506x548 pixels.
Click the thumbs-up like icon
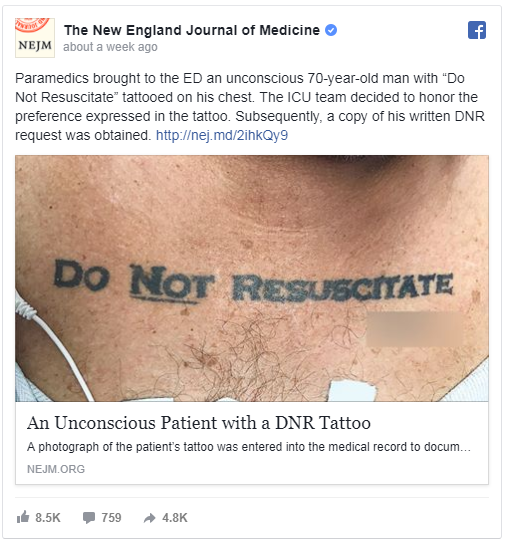click(23, 517)
